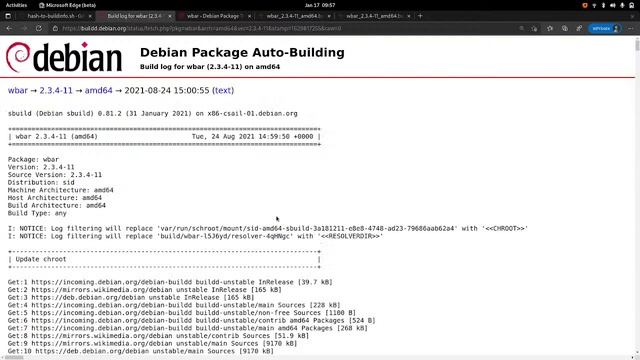Screen dimensions: 640x360
Task: Click the 'Distribution: sid' line
Action: click(41, 182)
